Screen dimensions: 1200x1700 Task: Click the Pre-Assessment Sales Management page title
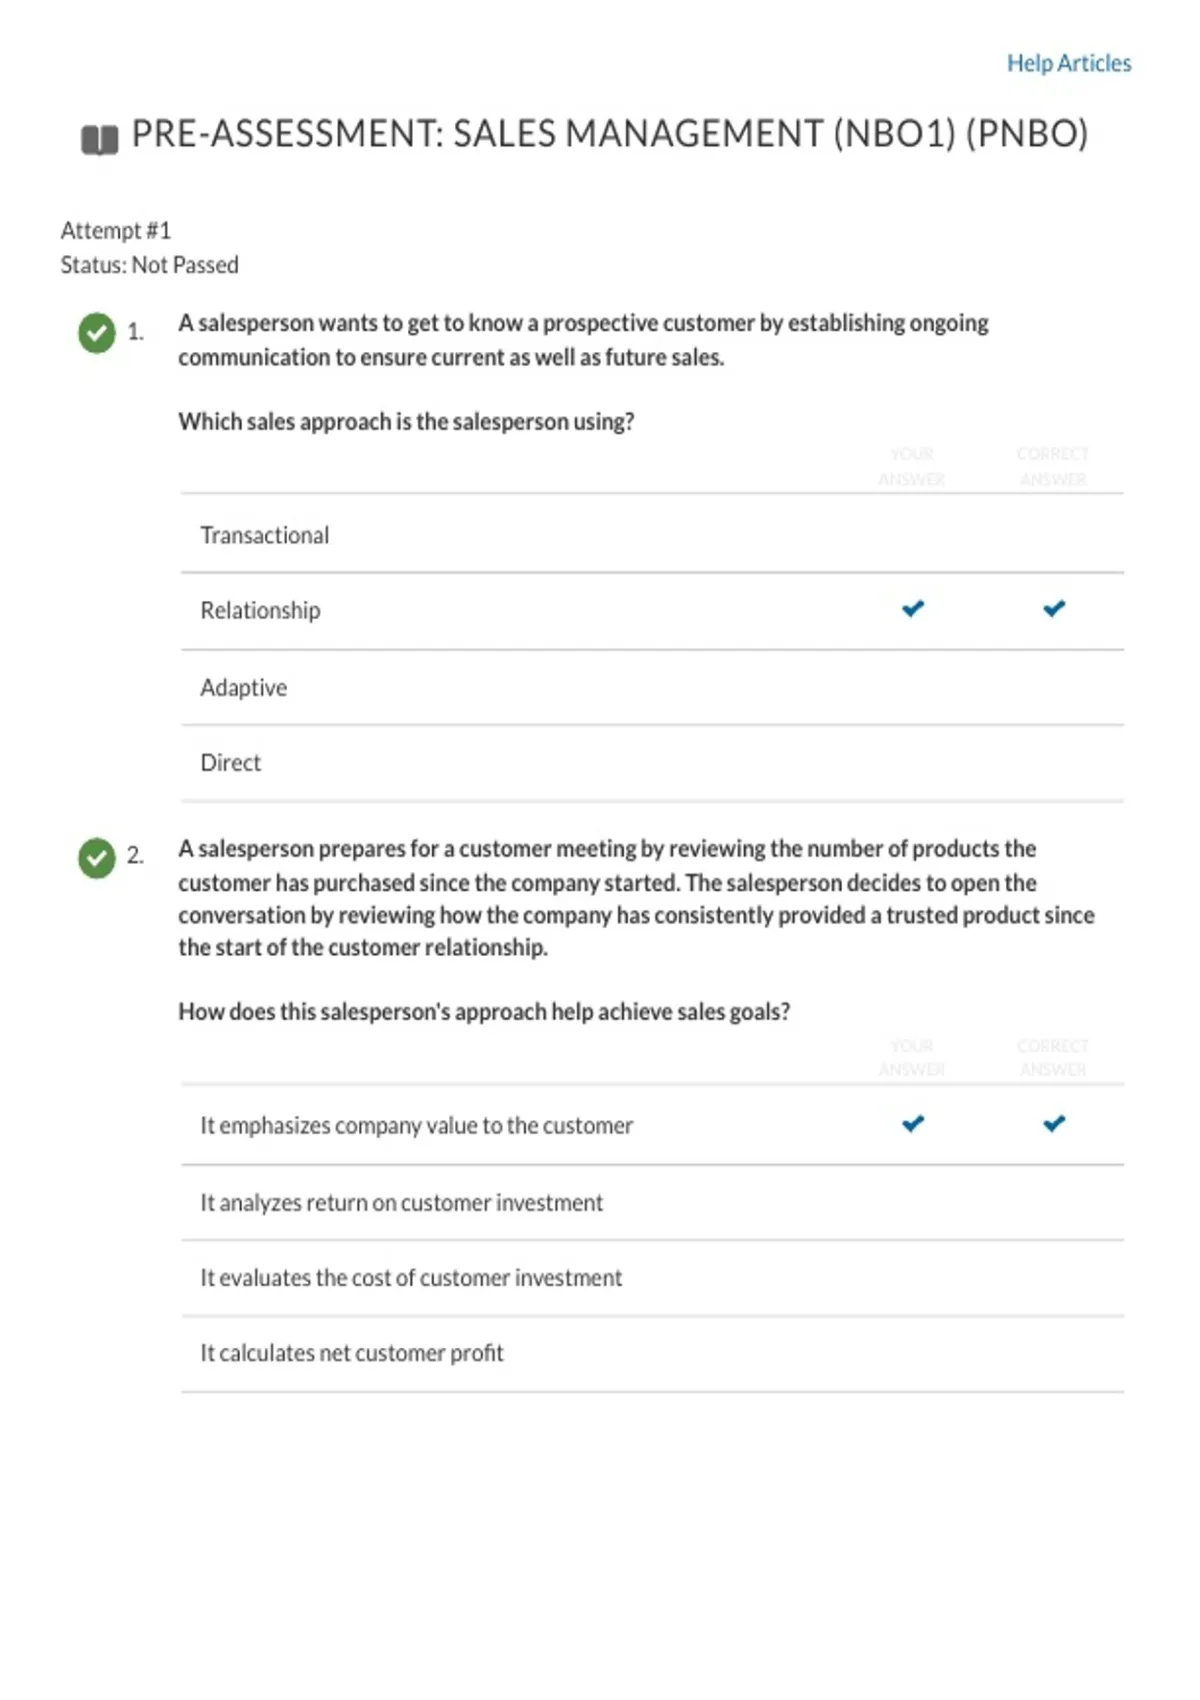609,134
